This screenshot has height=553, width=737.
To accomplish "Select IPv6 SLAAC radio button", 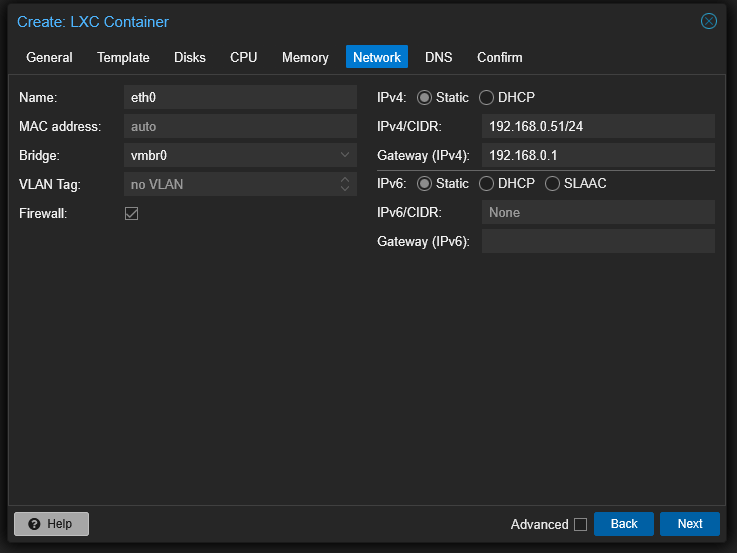I will (x=552, y=184).
